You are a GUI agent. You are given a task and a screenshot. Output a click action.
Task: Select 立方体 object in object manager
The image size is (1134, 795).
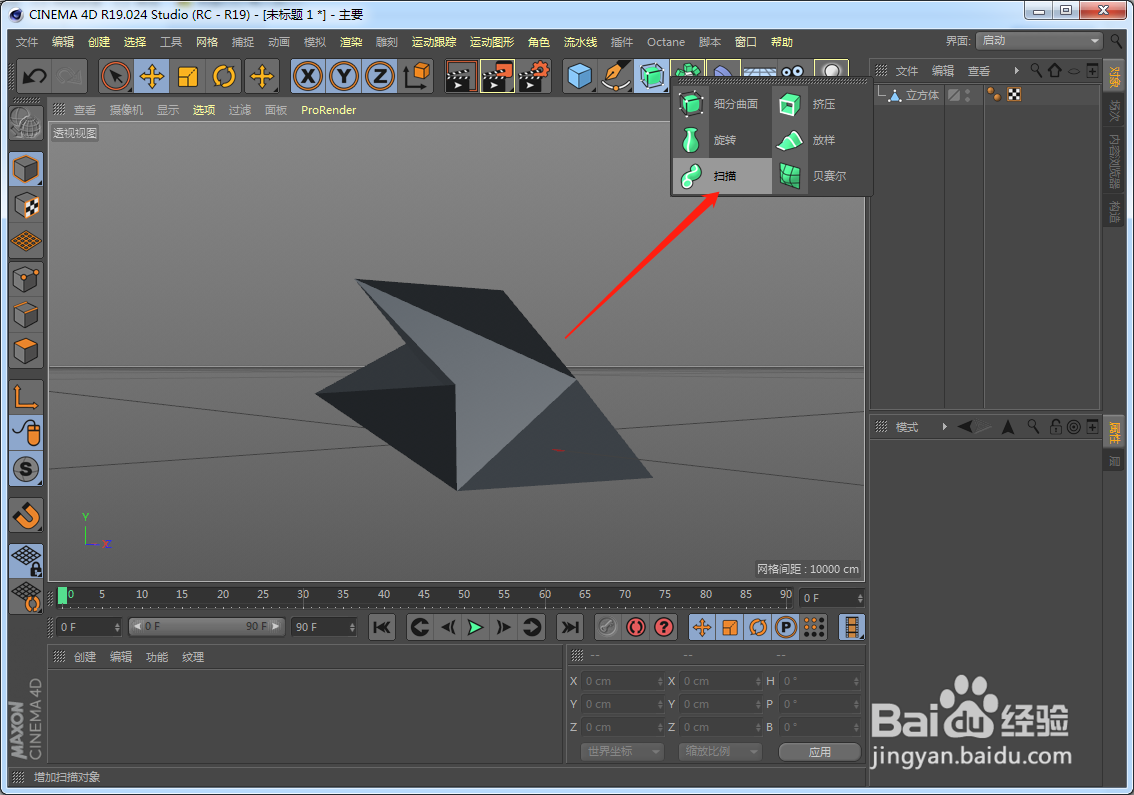pyautogui.click(x=922, y=95)
